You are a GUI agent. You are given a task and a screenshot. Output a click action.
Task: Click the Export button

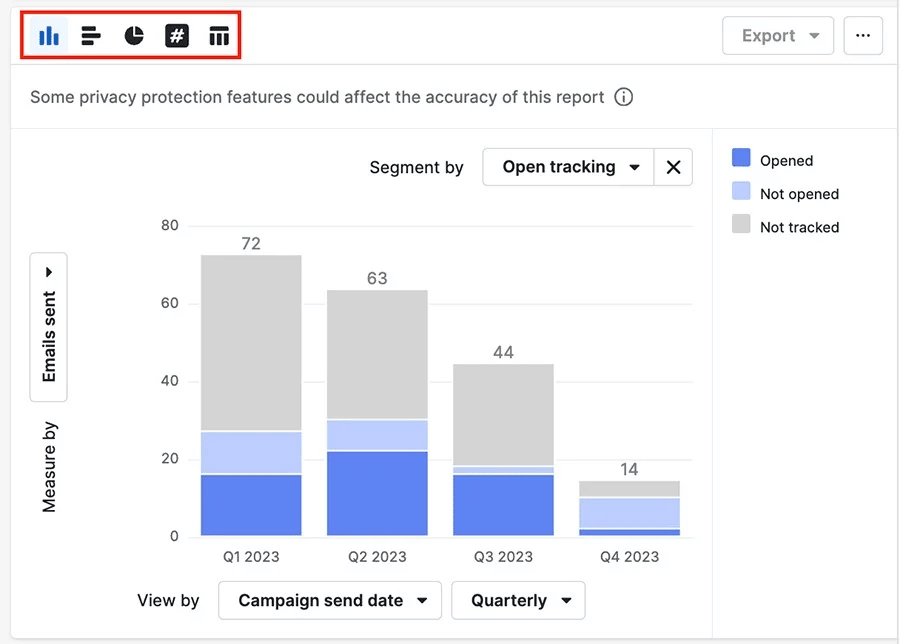[768, 35]
